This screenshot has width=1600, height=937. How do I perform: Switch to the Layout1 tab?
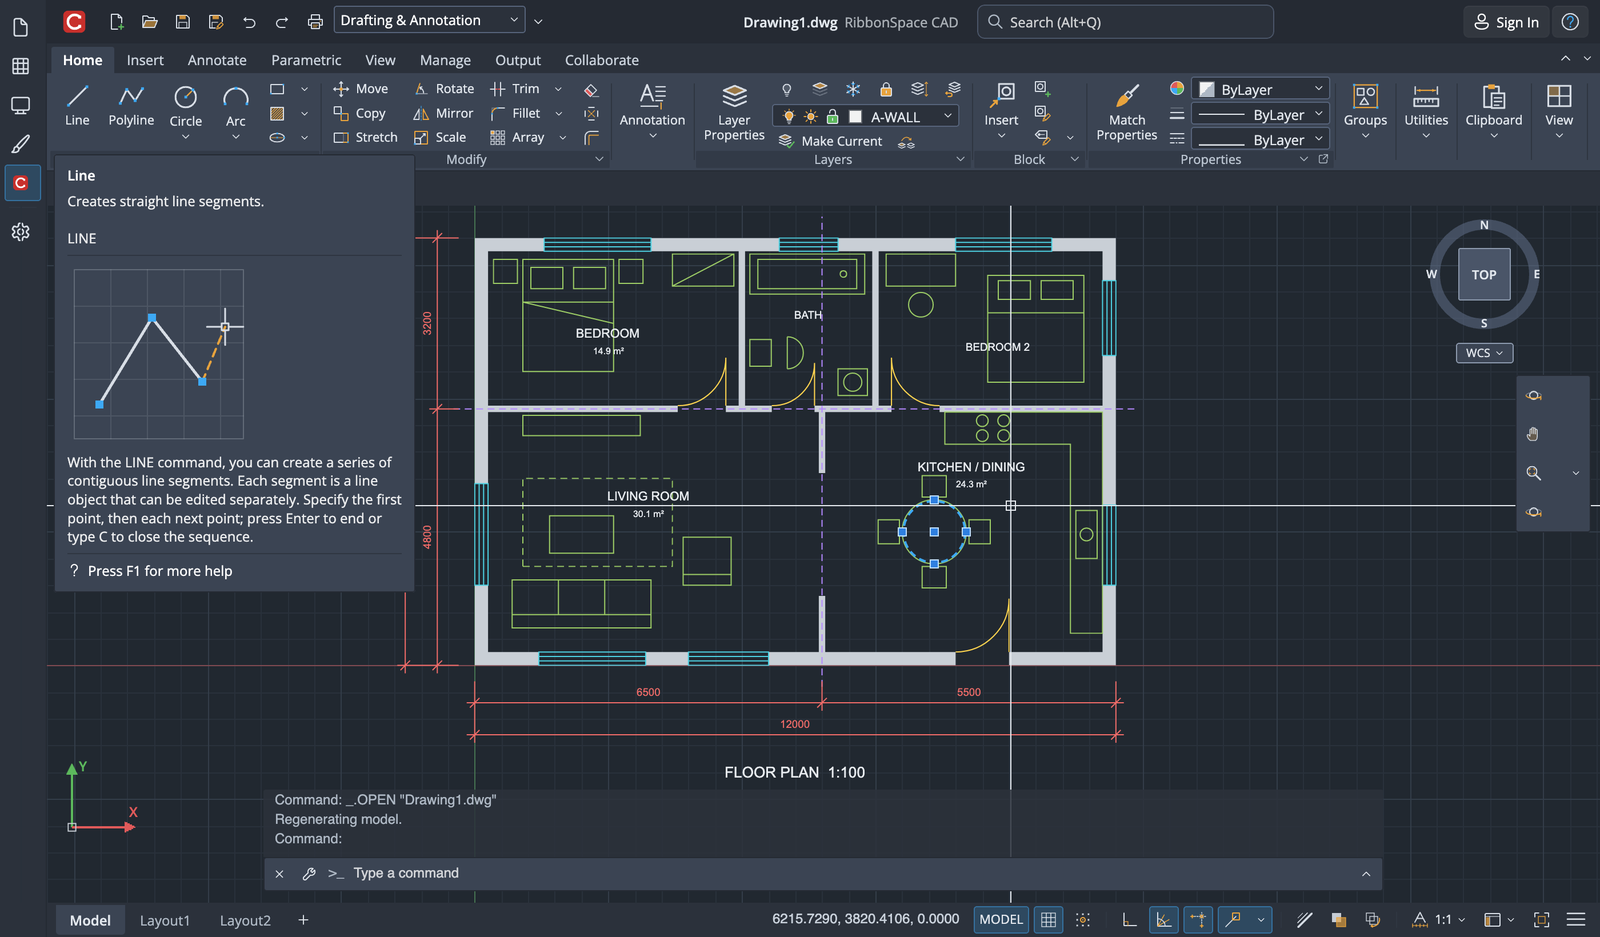point(165,920)
